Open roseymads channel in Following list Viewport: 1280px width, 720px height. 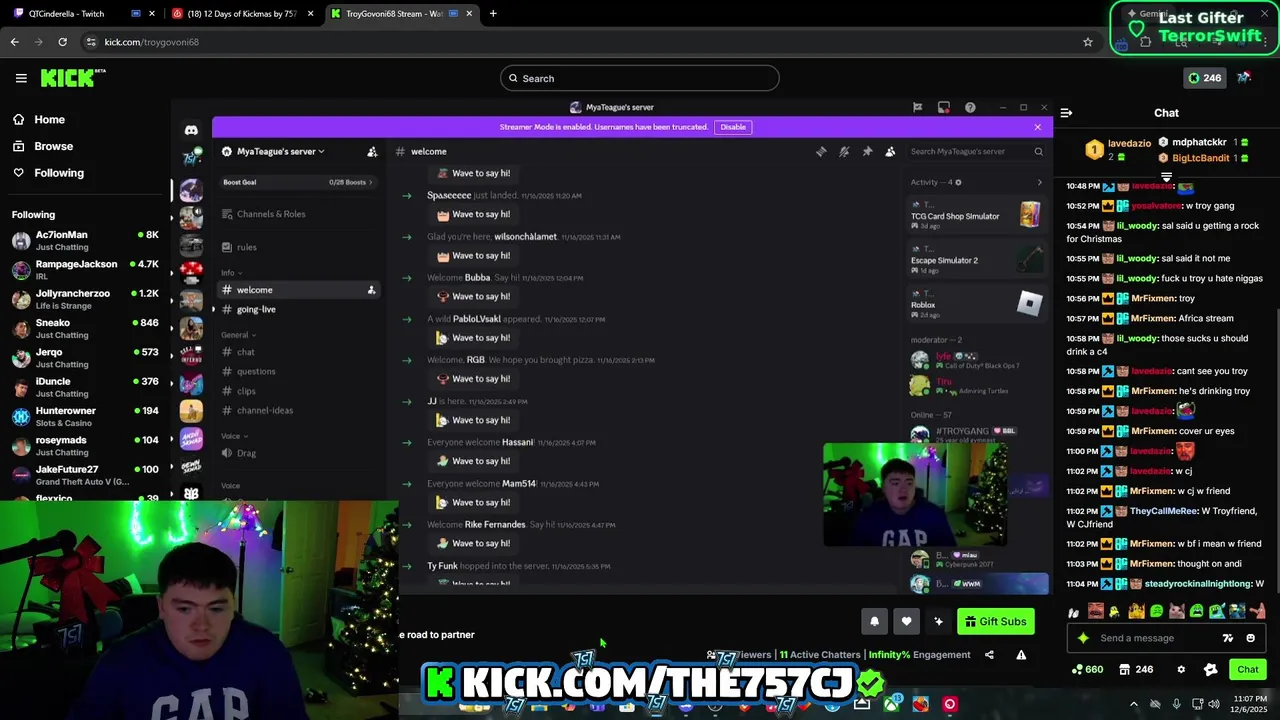click(x=84, y=445)
